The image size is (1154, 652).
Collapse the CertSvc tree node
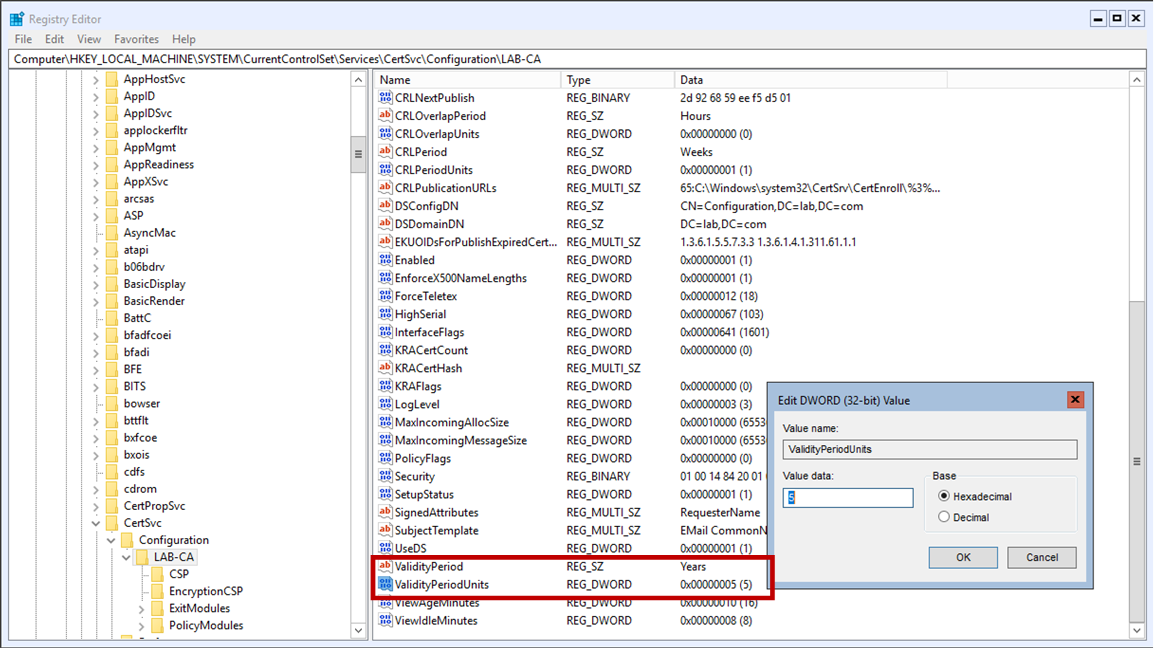pos(96,522)
